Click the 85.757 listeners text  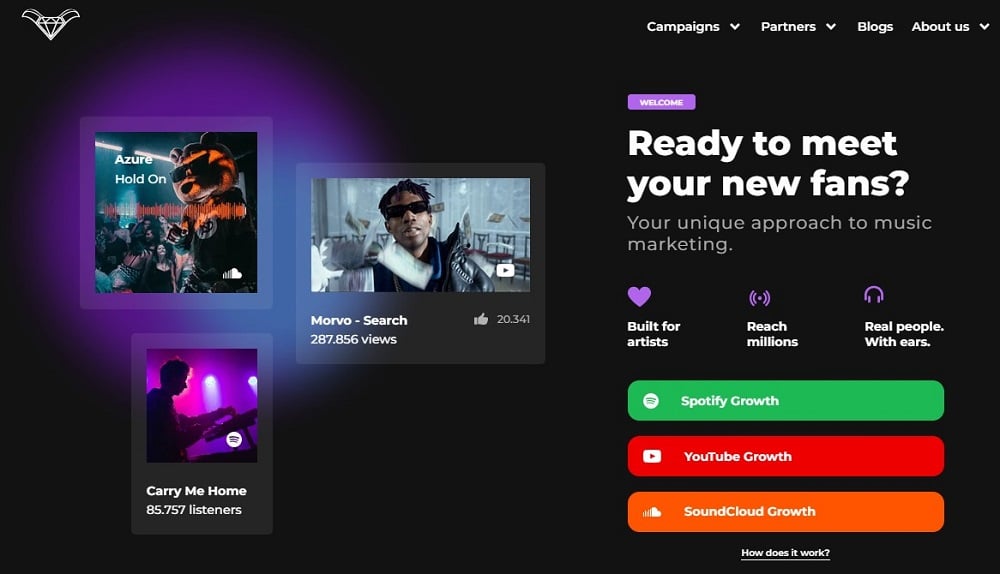(194, 510)
